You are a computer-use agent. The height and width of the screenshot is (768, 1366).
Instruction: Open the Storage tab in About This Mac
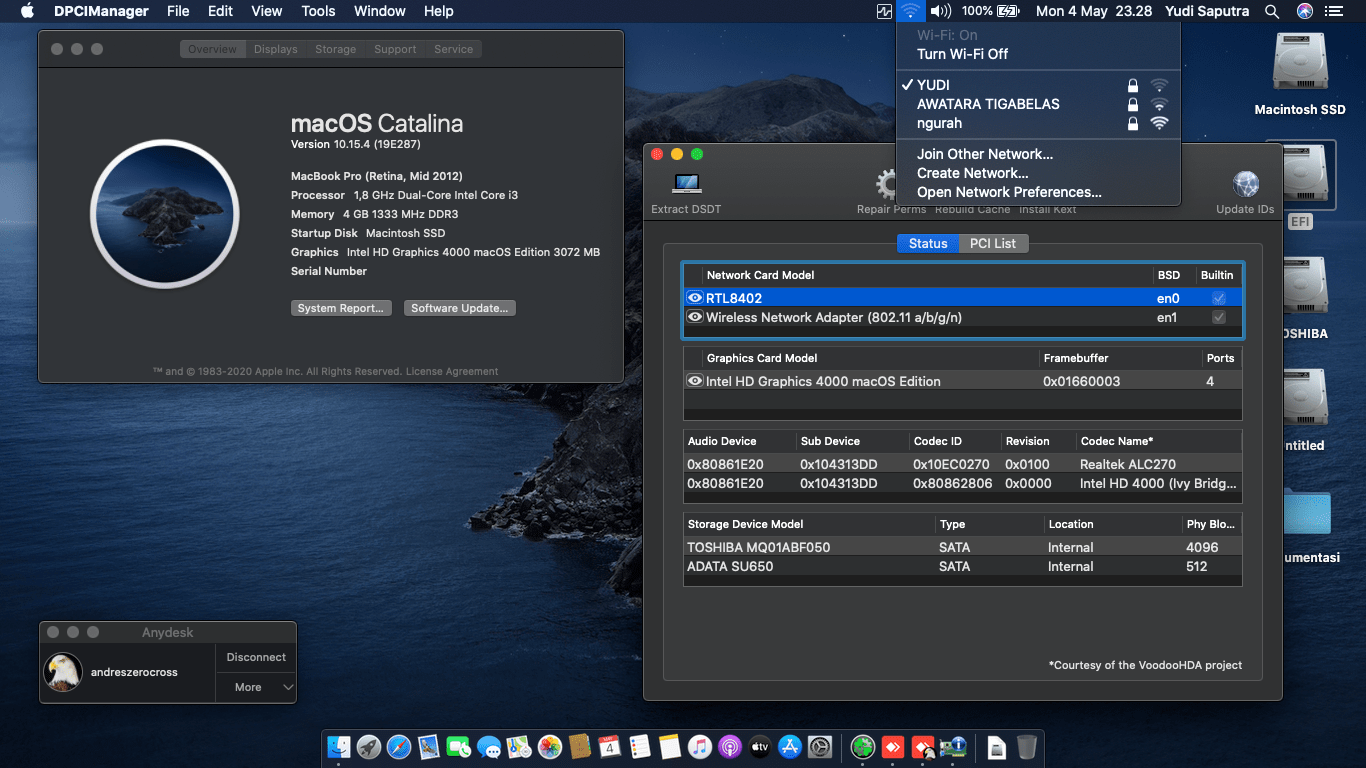click(x=335, y=49)
